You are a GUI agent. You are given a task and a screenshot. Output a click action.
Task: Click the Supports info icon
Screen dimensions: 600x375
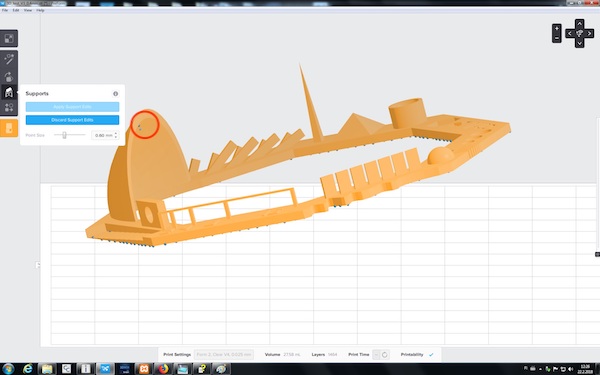pos(115,94)
